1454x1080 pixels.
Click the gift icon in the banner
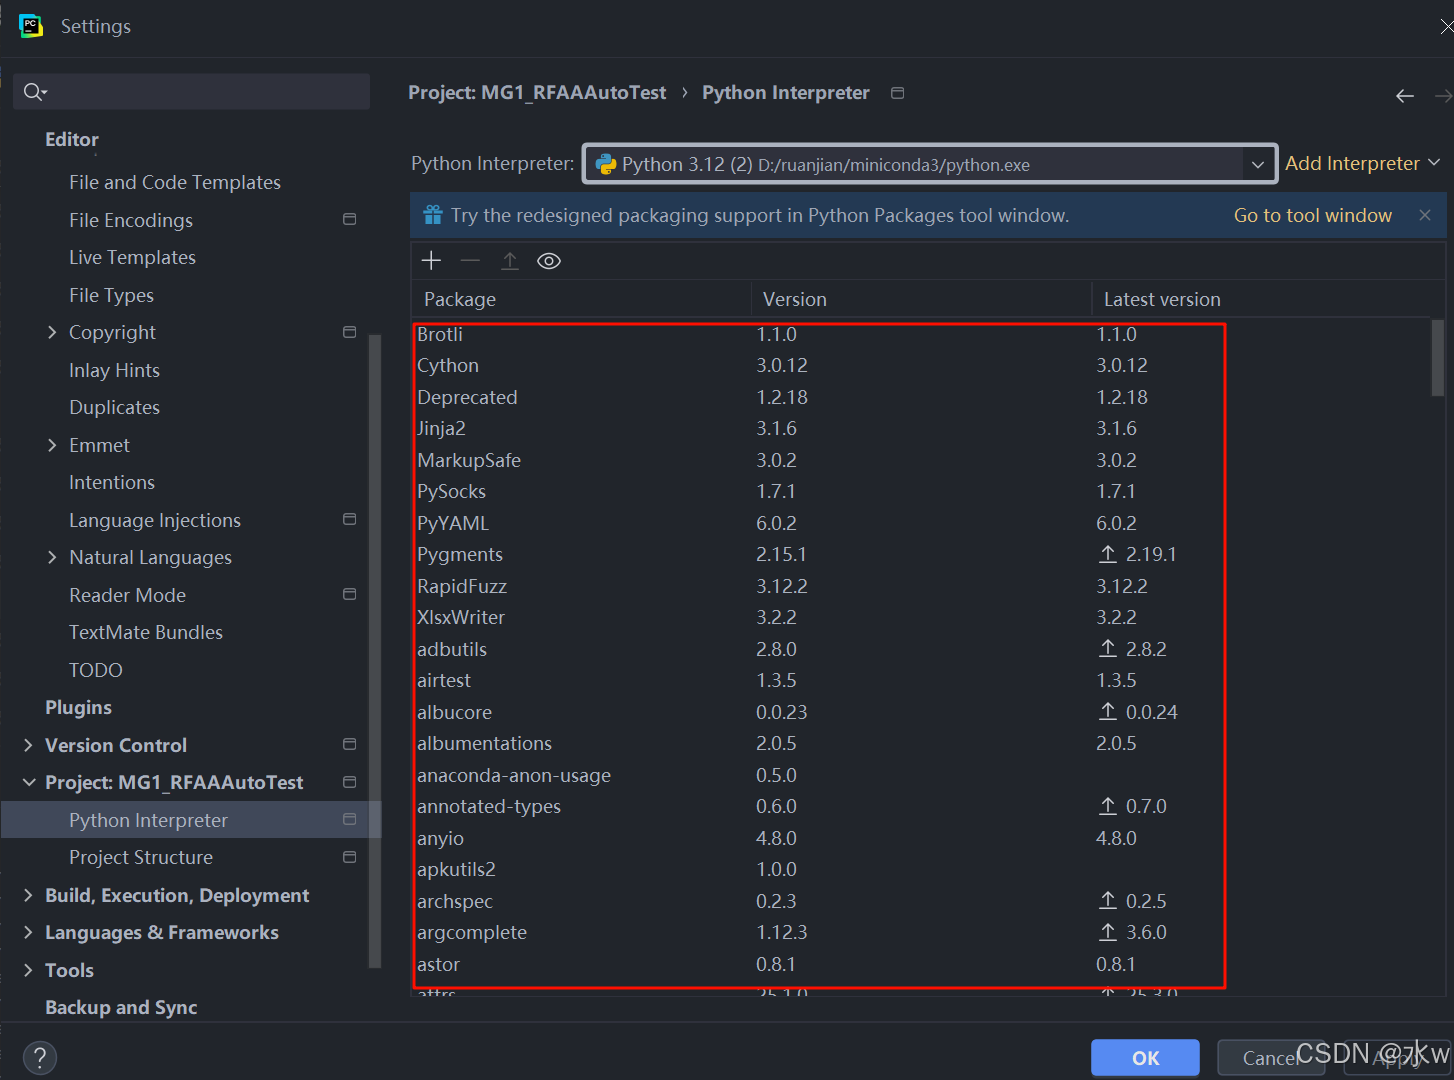point(432,215)
